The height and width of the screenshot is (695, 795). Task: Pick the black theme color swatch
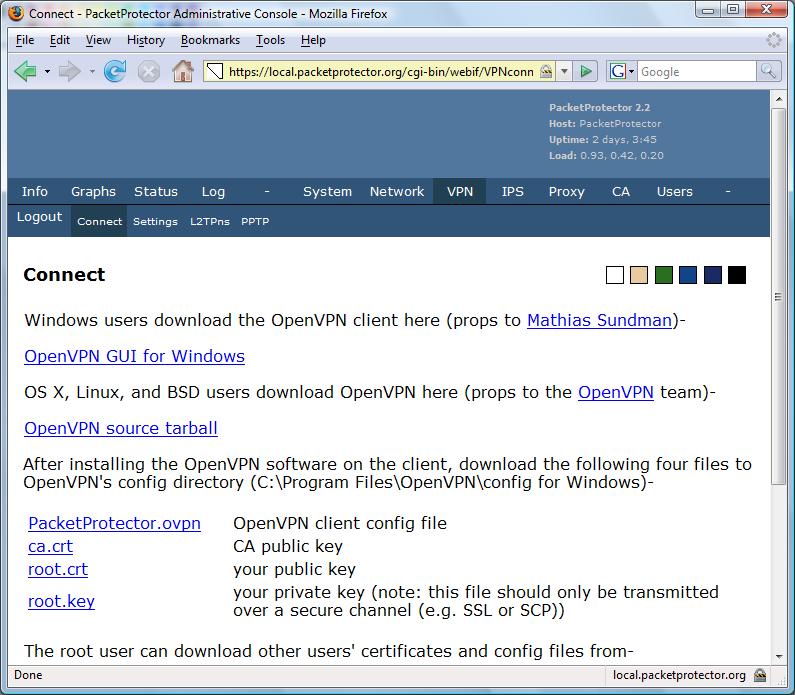(x=737, y=275)
